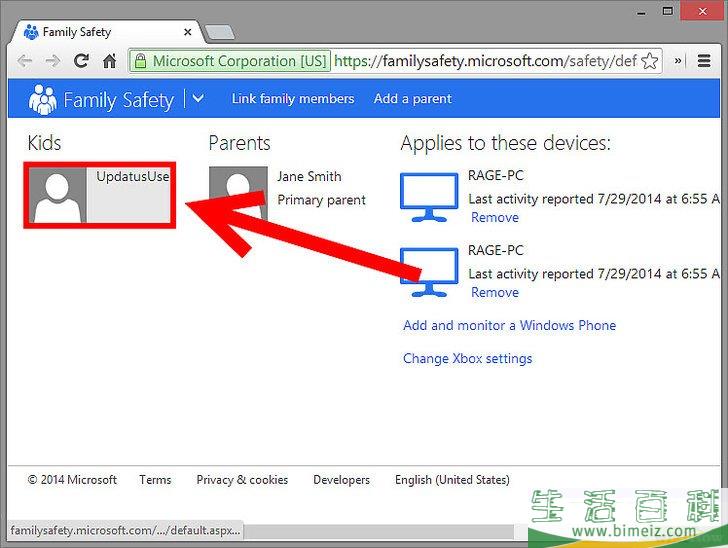Expand the Family Safety header dropdown chevron
The height and width of the screenshot is (548, 728).
[x=198, y=98]
